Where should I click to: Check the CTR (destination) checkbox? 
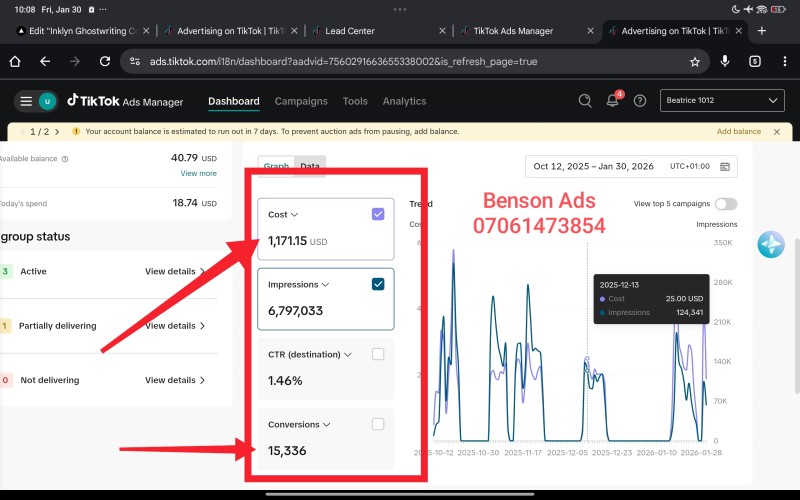click(378, 354)
